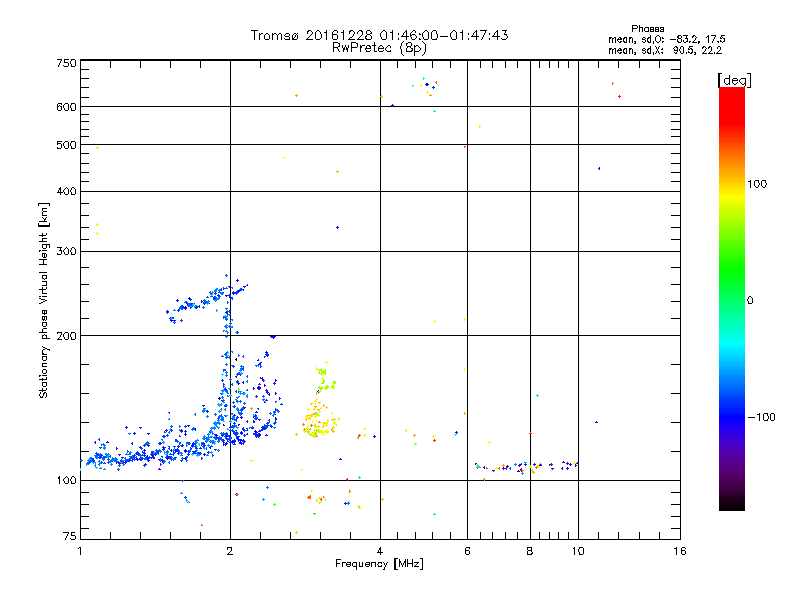Click the y-axis tick label '500'
The width and height of the screenshot is (800, 600).
click(x=66, y=145)
